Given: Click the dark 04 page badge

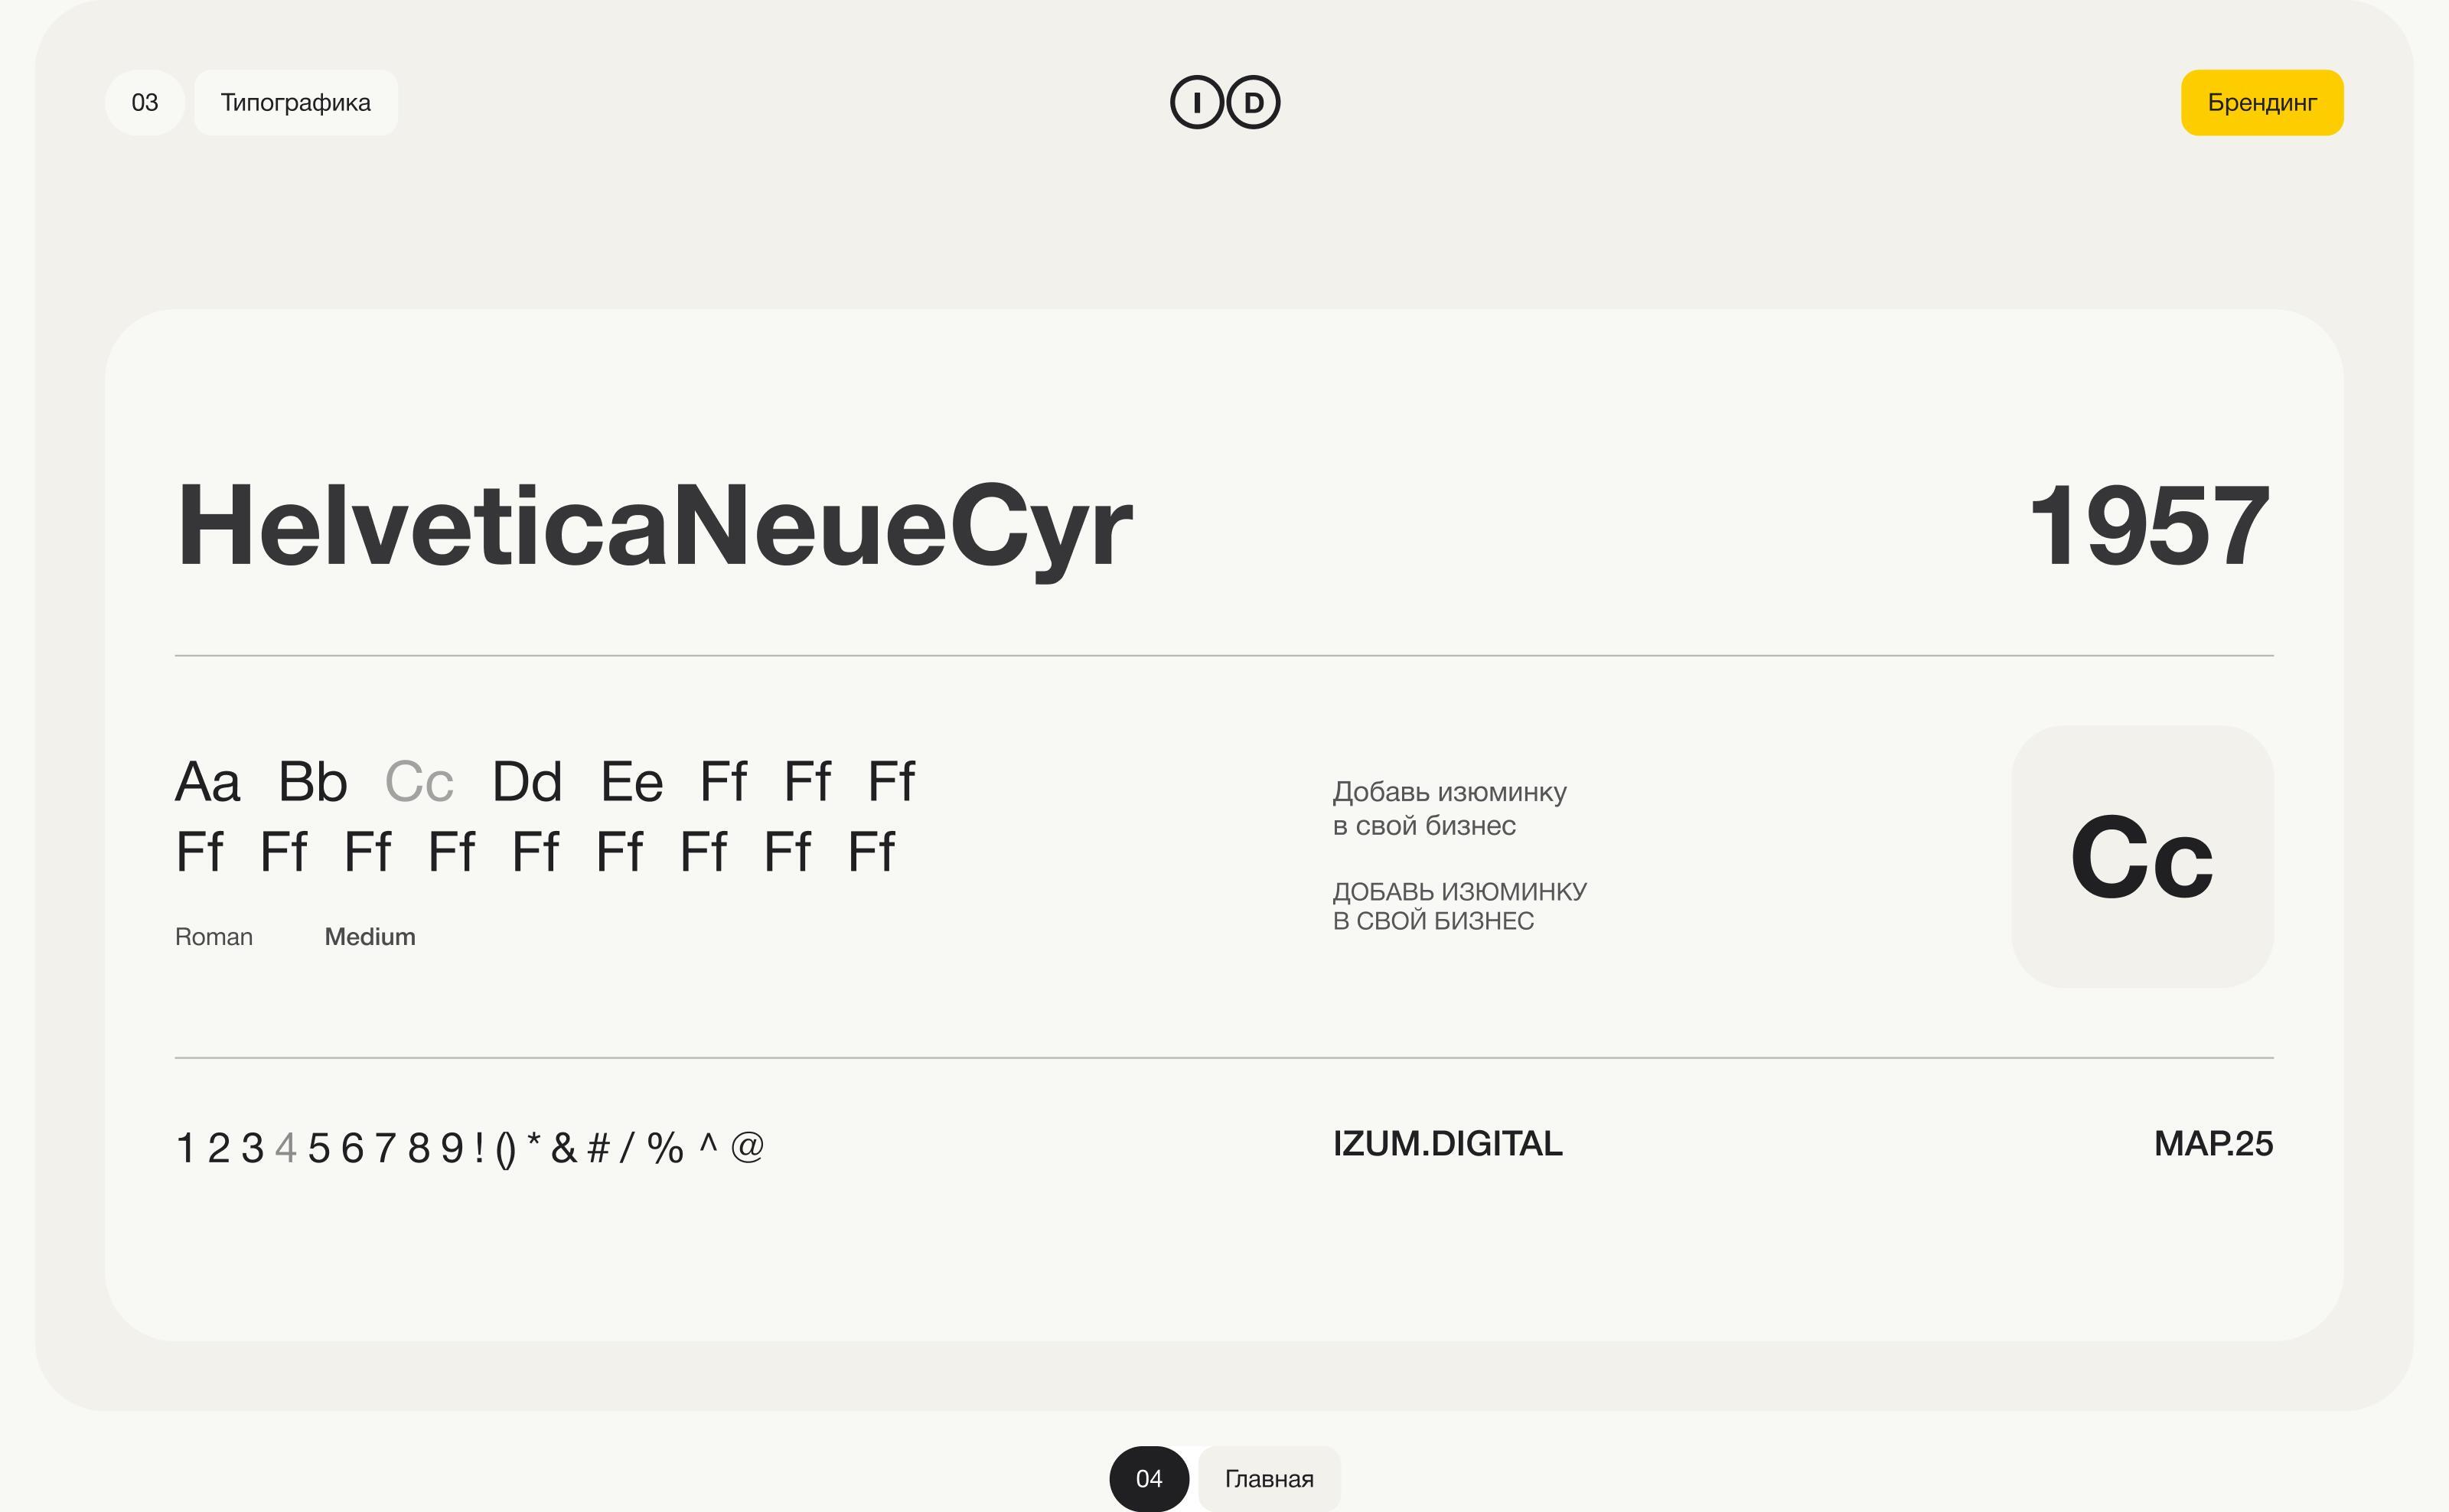Looking at the screenshot, I should point(1148,1478).
